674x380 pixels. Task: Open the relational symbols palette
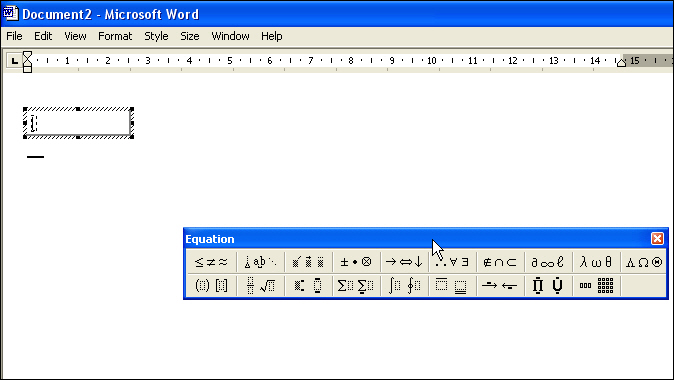pyautogui.click(x=211, y=262)
